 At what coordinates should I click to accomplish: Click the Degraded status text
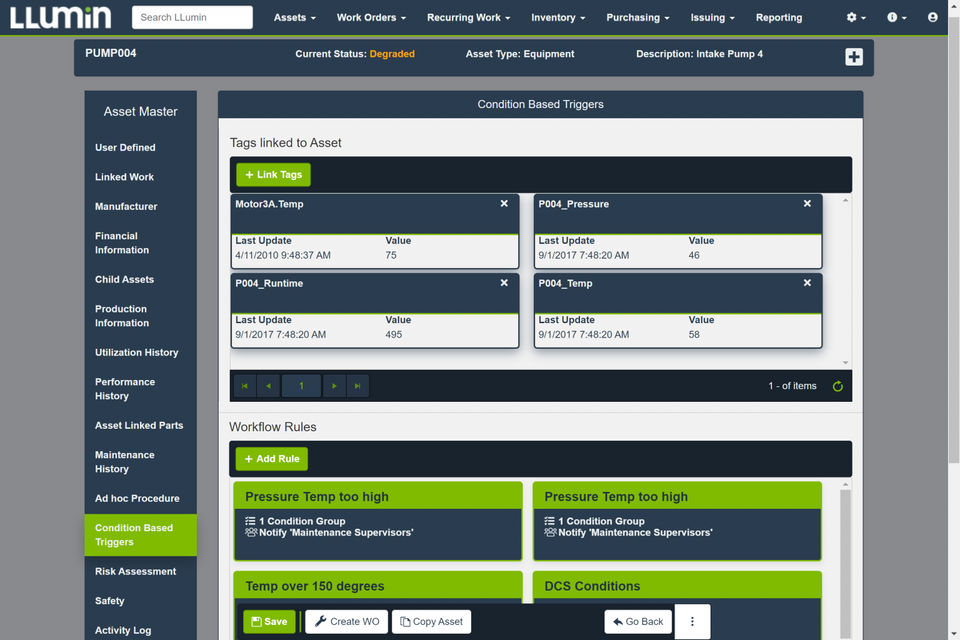(x=392, y=54)
